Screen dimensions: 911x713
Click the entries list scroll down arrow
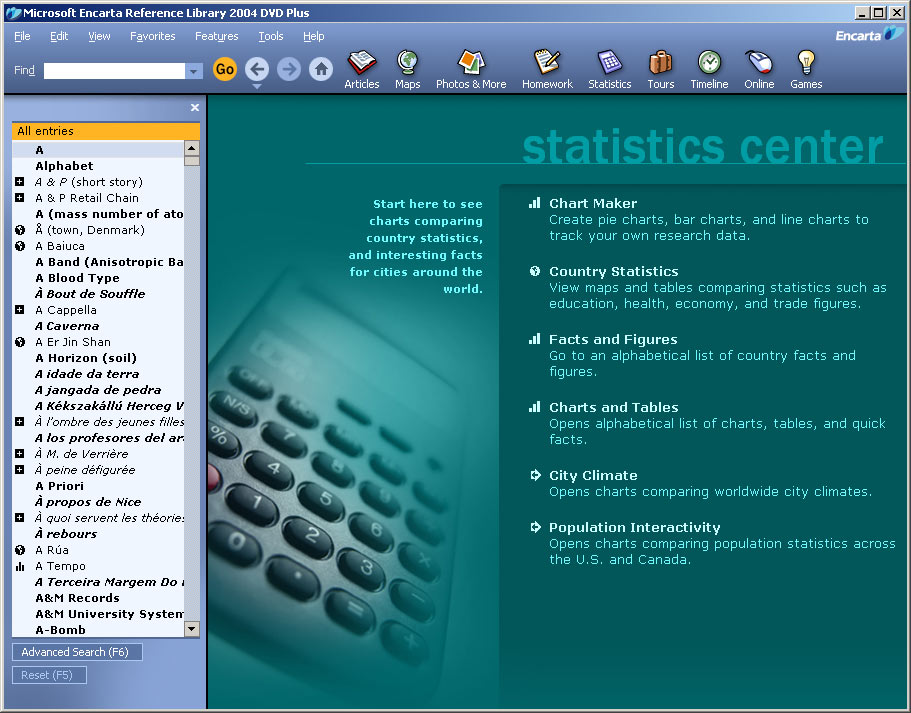click(x=192, y=629)
